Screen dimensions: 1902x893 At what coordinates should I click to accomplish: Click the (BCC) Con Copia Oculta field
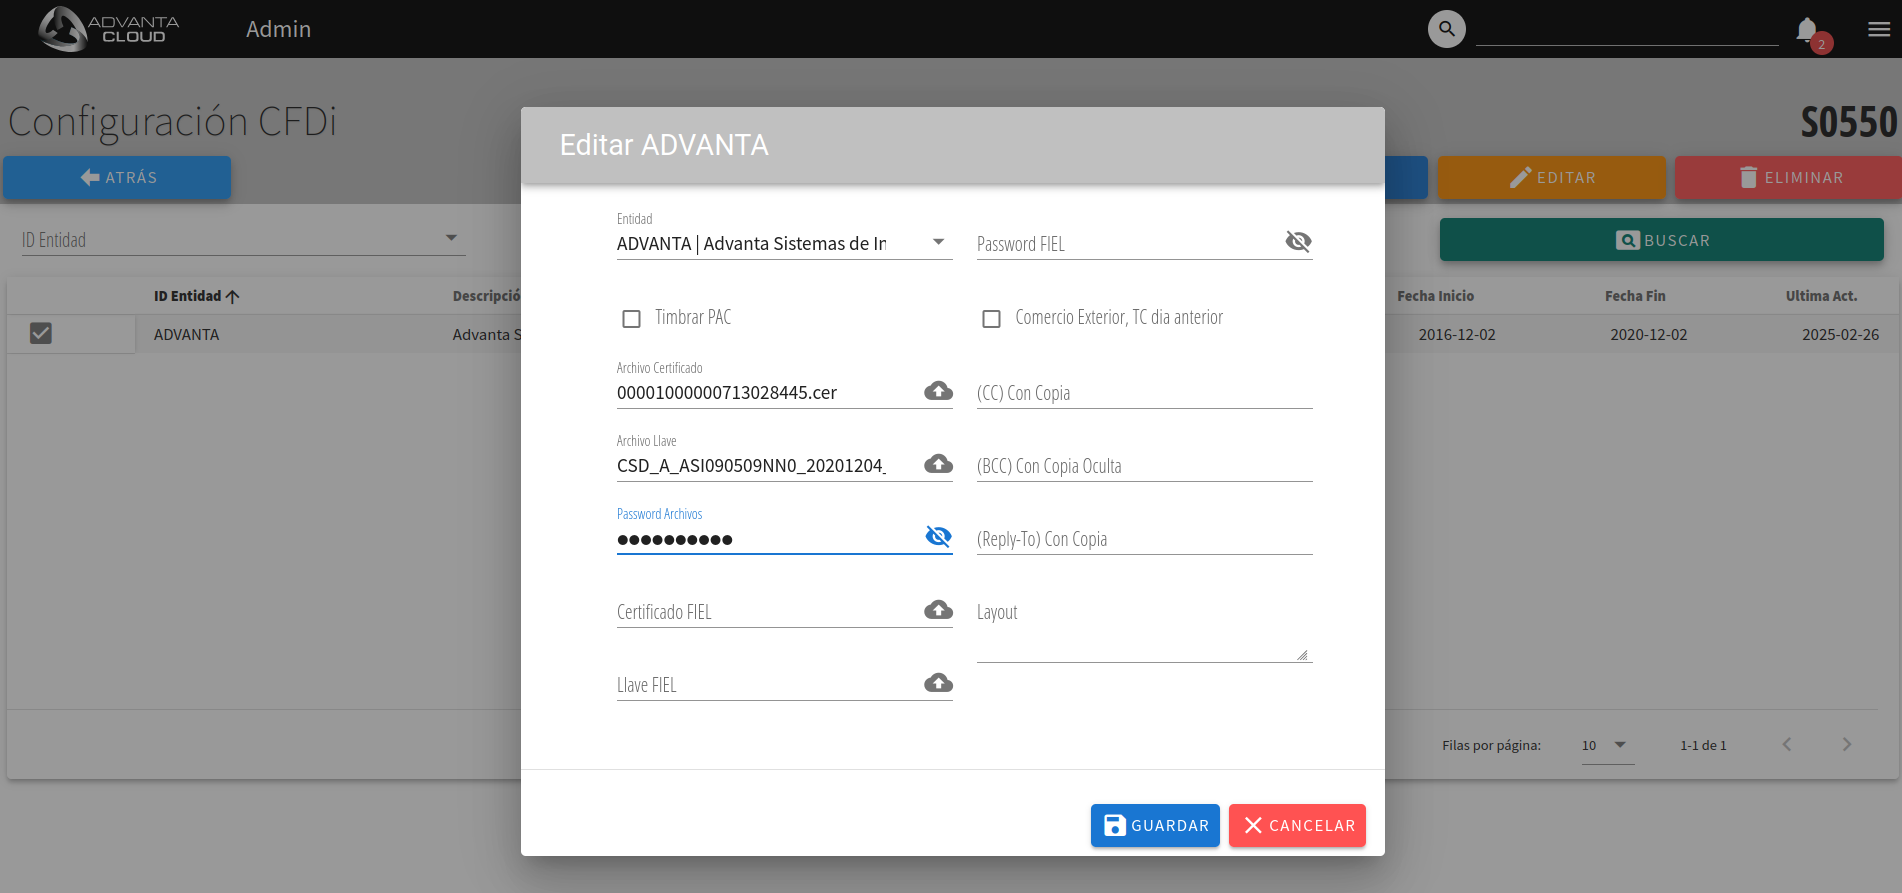(1145, 466)
